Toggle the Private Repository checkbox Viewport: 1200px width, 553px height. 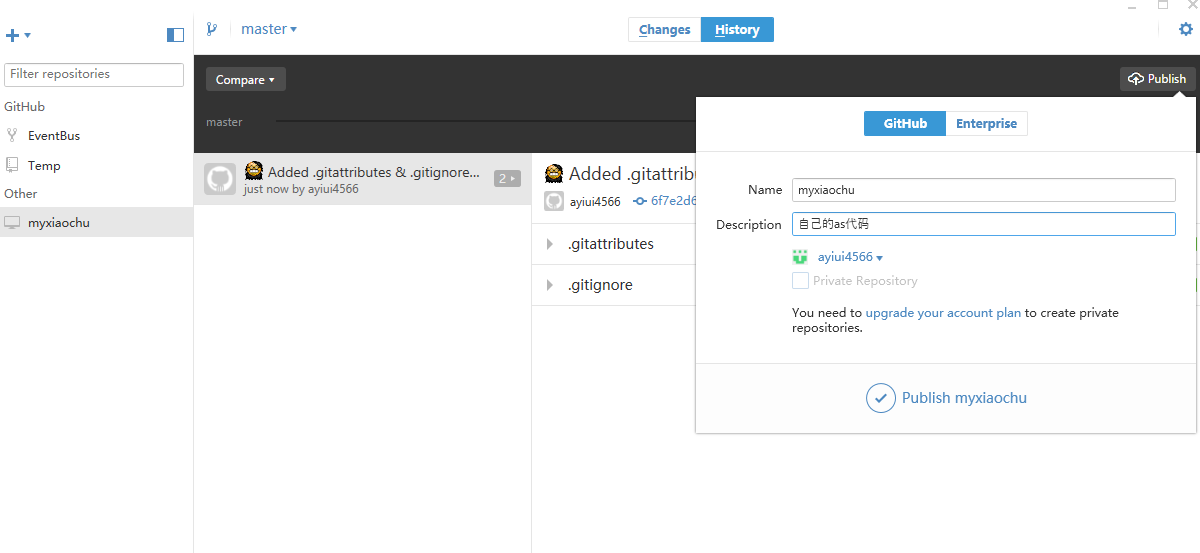click(800, 281)
